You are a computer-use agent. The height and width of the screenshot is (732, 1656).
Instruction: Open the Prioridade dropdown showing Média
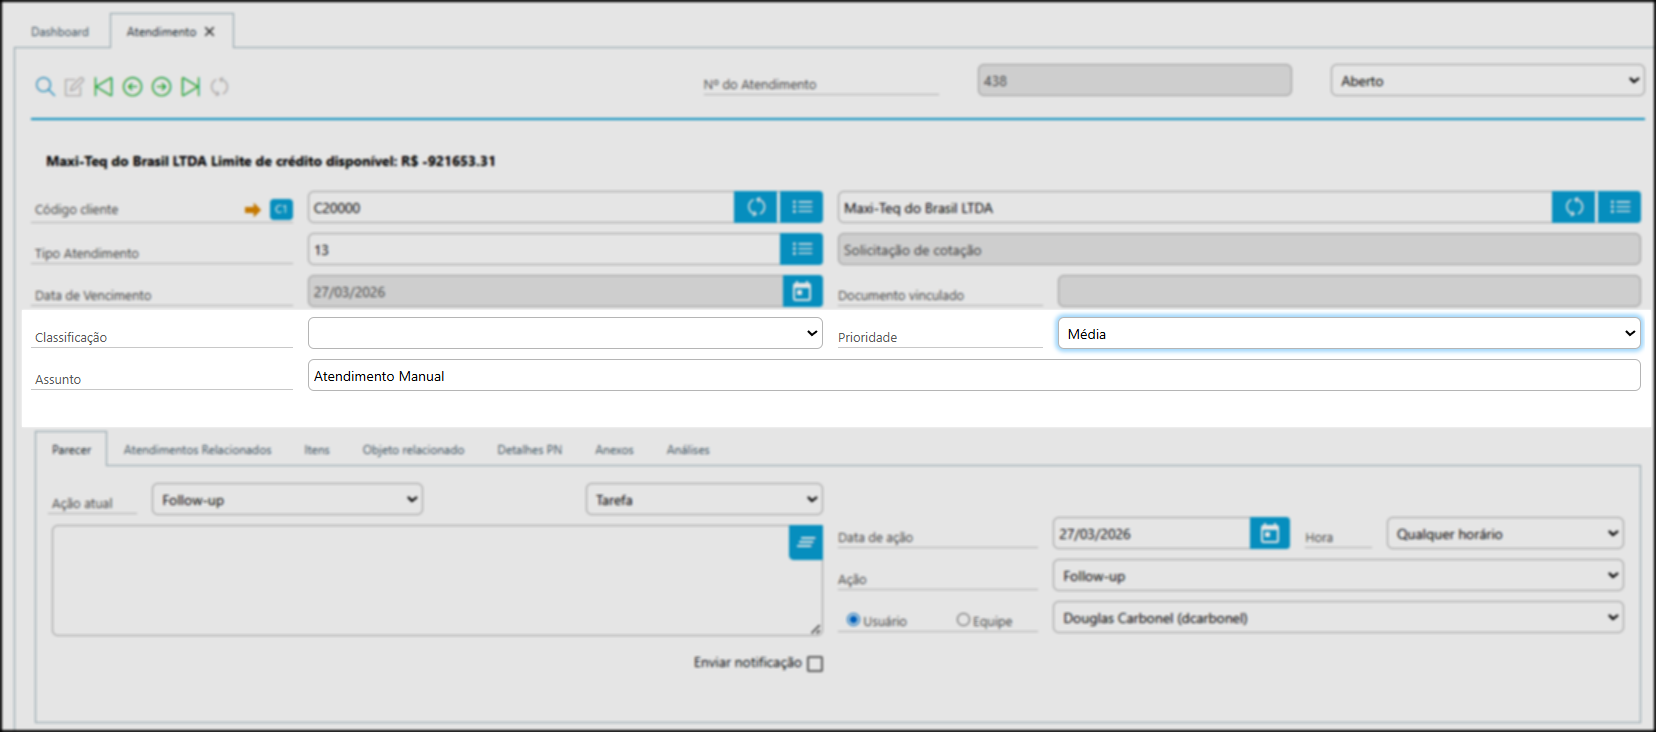pos(1348,334)
